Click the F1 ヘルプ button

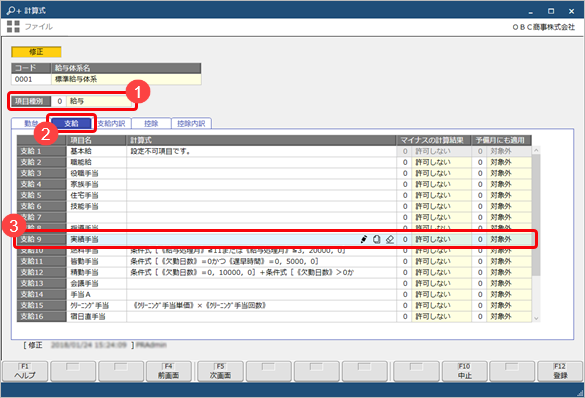click(25, 371)
